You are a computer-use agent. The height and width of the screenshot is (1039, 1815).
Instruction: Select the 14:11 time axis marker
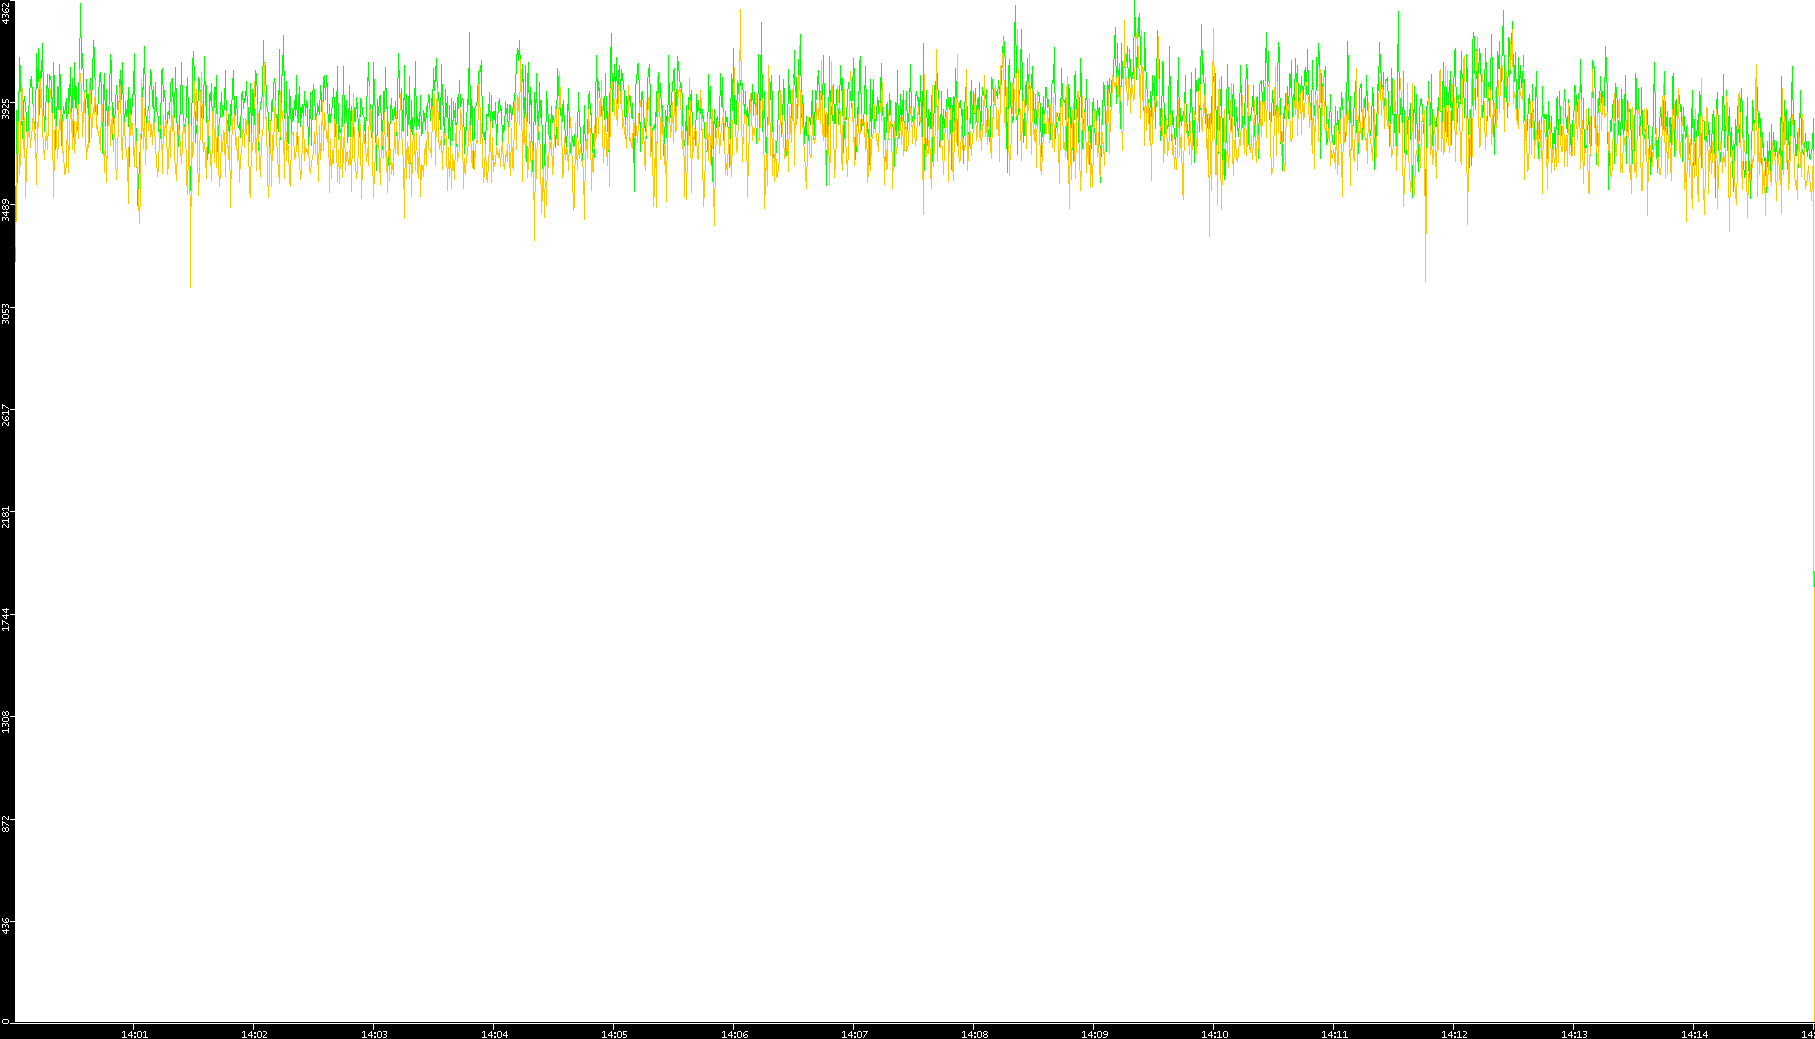click(x=1334, y=1034)
